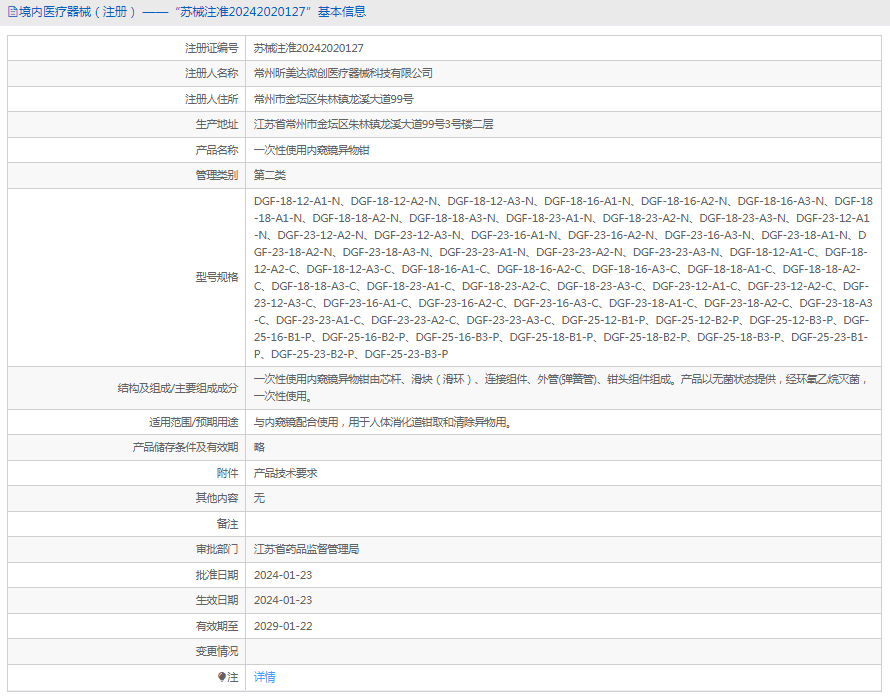Click the 注册人住所 label
The image size is (890, 698).
coord(212,99)
